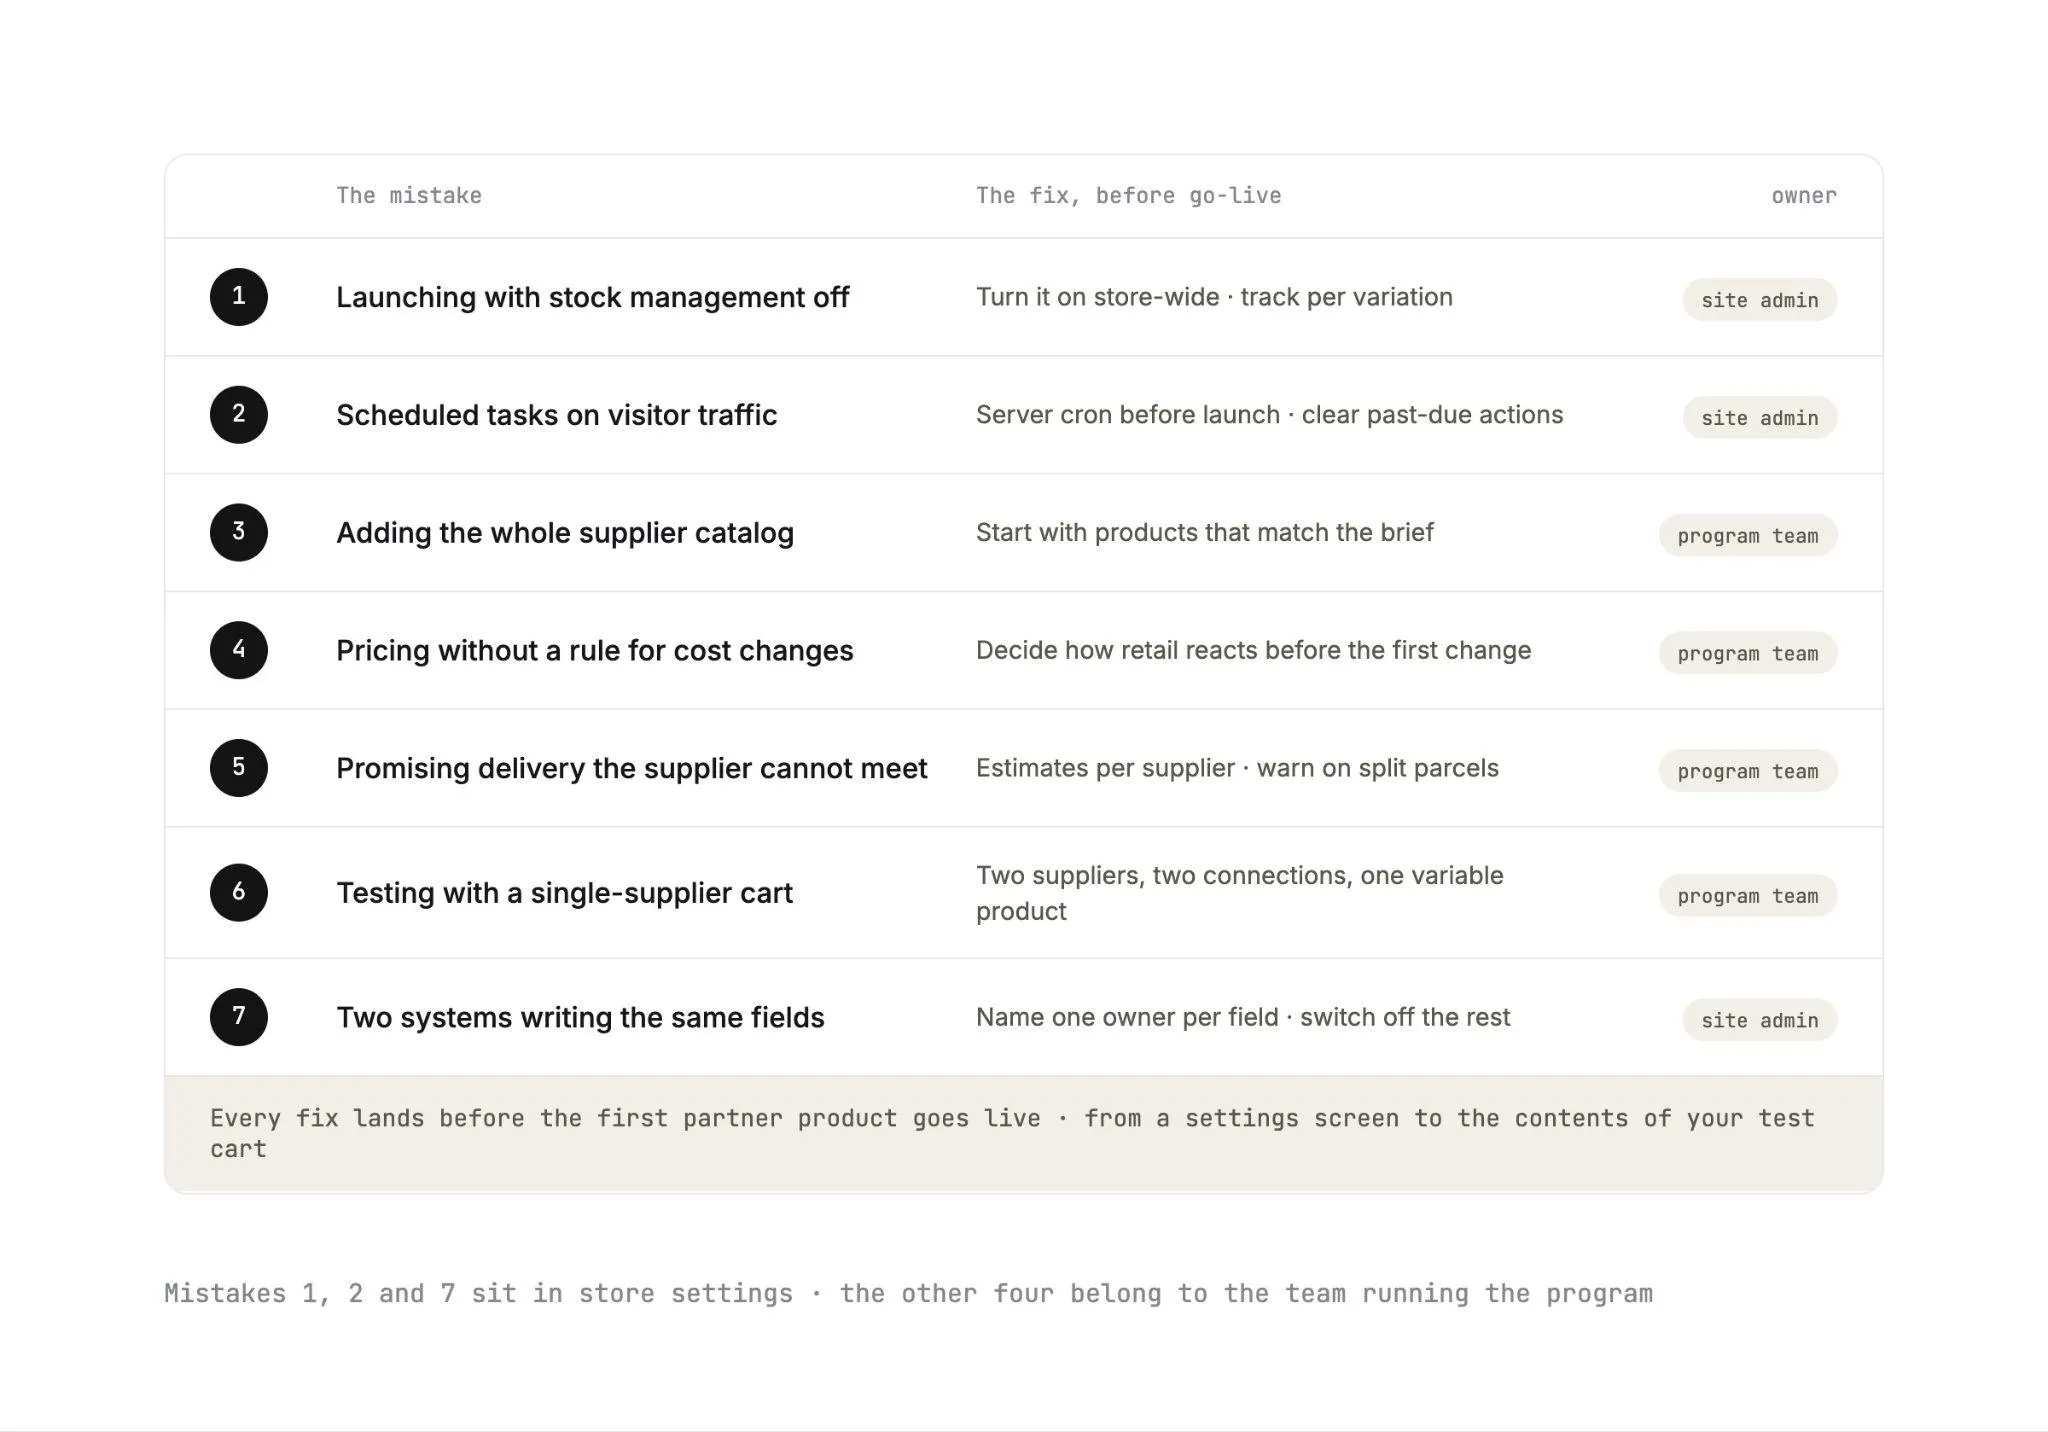Click the number 5 circle badge

239,768
